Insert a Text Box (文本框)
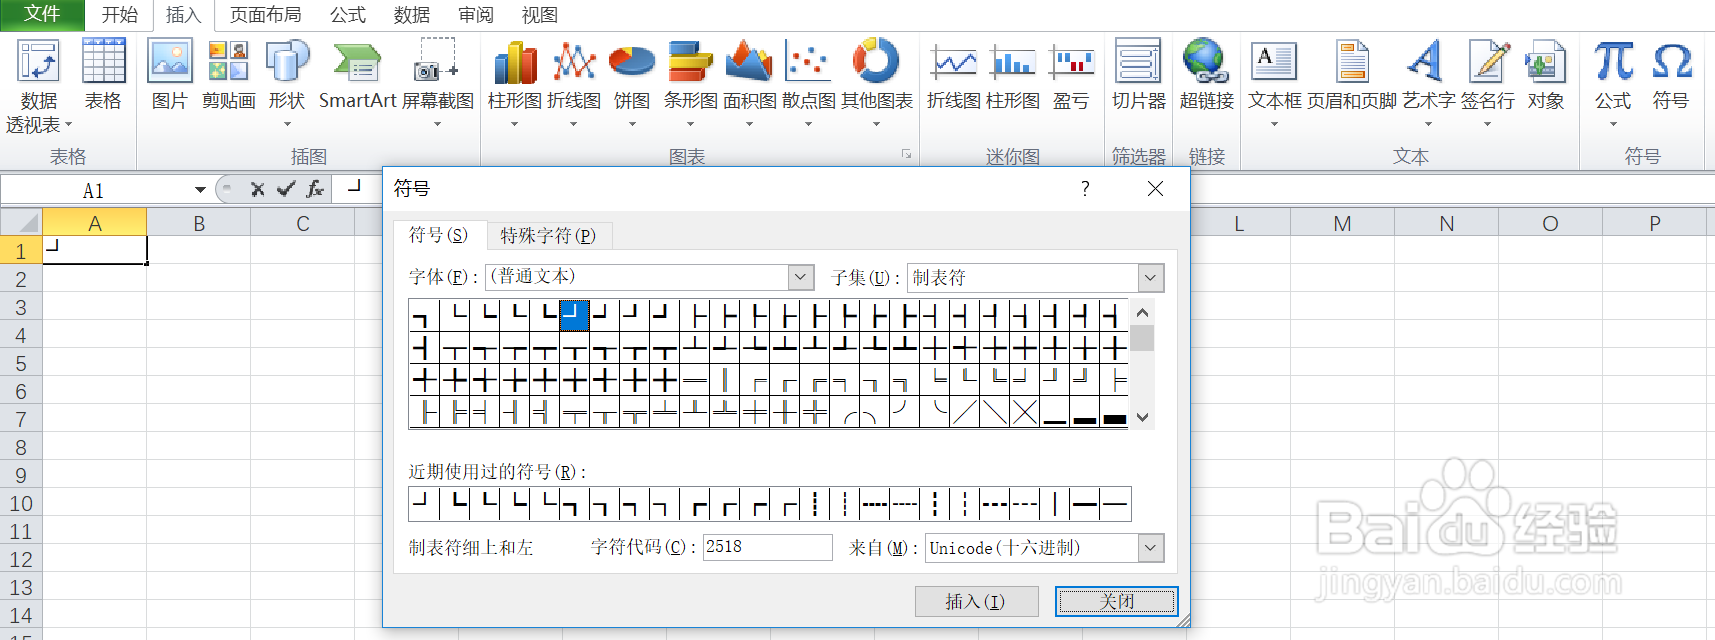The image size is (1715, 640). [1275, 84]
